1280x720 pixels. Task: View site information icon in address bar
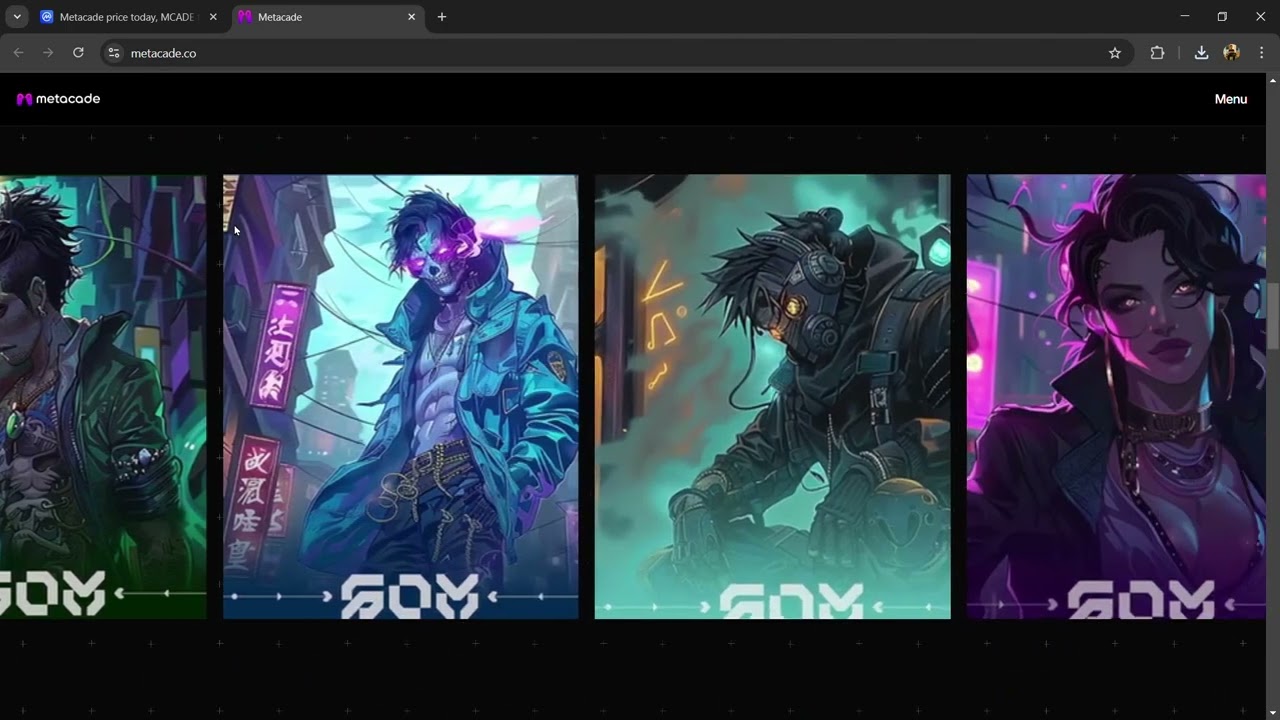pos(114,53)
